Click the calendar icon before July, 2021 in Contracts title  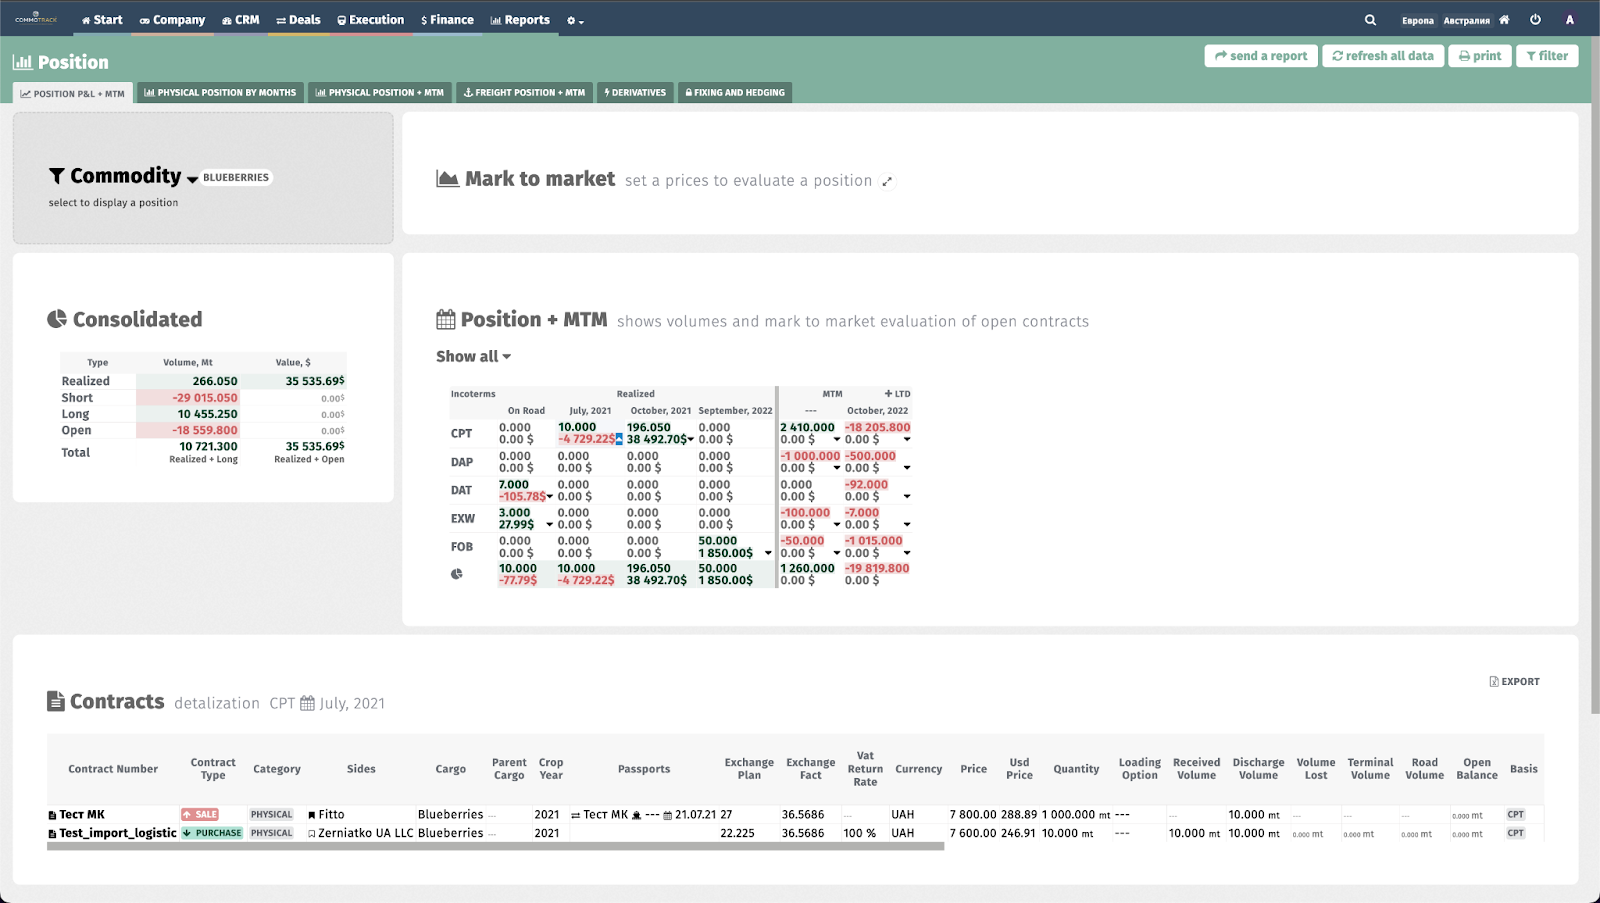coord(307,703)
